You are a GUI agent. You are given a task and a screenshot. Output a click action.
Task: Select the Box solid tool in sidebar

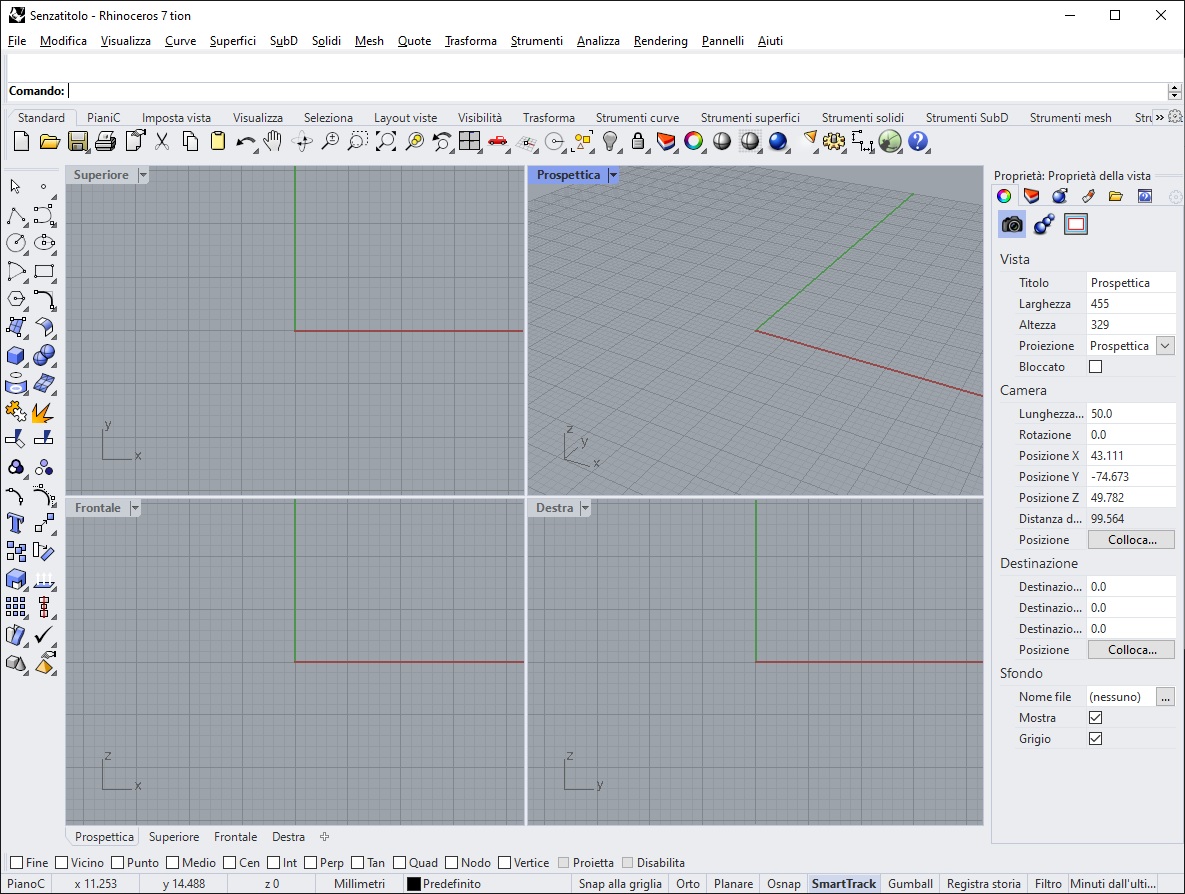(x=15, y=355)
